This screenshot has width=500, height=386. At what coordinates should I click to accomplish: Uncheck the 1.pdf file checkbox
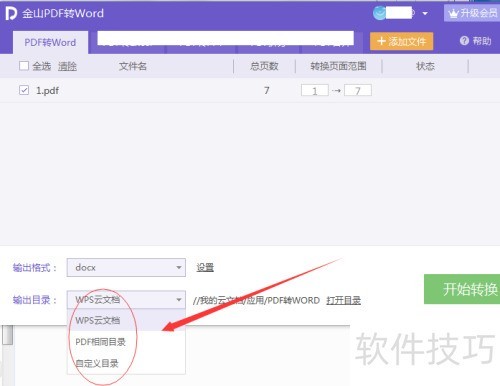(24, 90)
